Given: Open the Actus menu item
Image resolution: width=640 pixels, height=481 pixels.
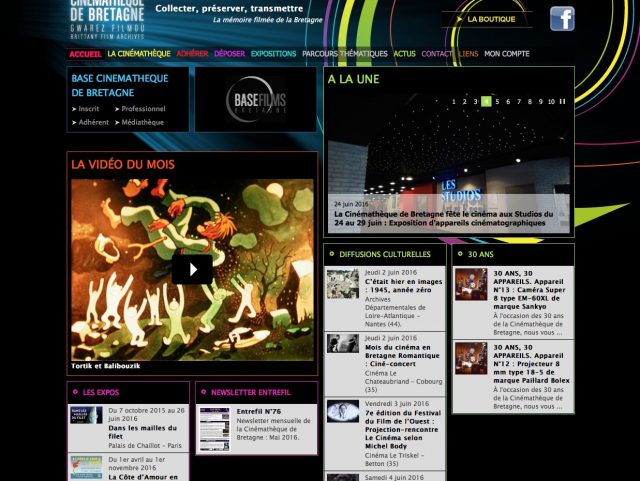Looking at the screenshot, I should (x=404, y=53).
